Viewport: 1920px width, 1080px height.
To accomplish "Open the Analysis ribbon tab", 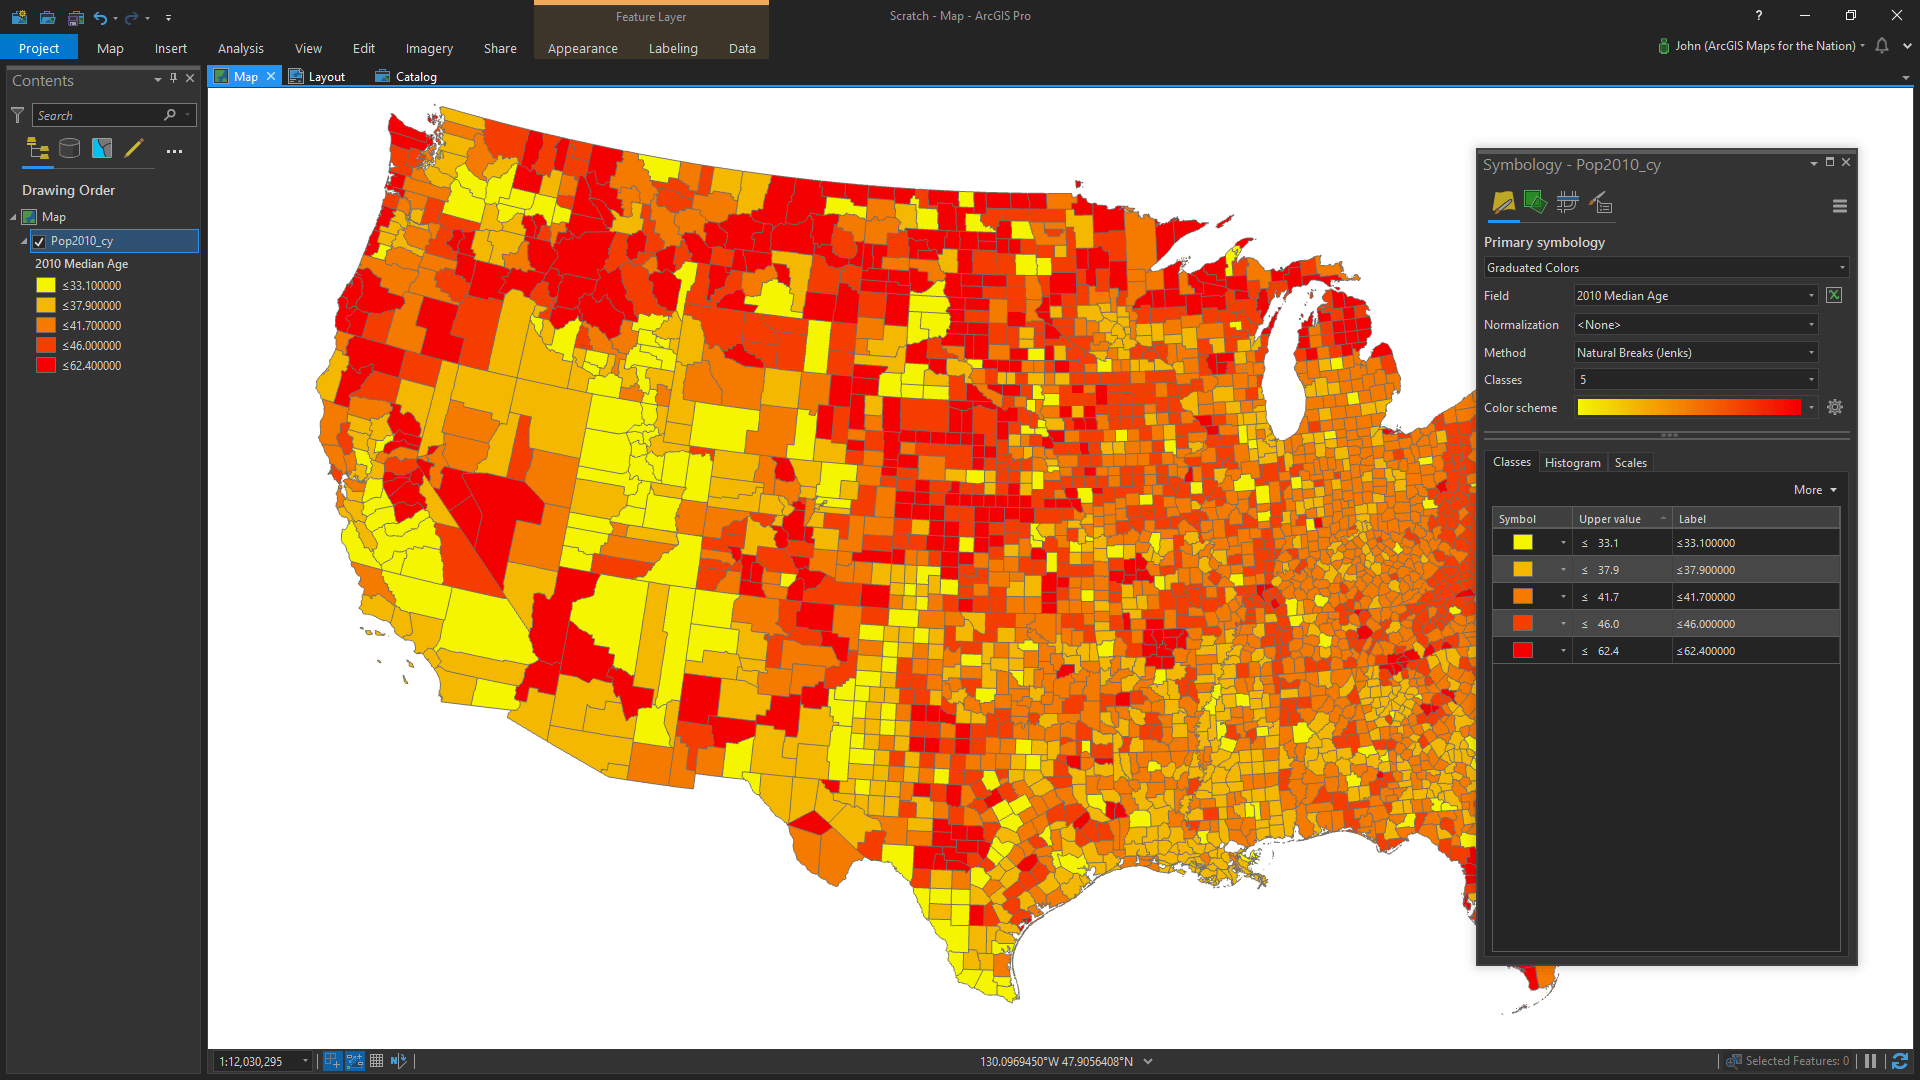I will coord(241,48).
